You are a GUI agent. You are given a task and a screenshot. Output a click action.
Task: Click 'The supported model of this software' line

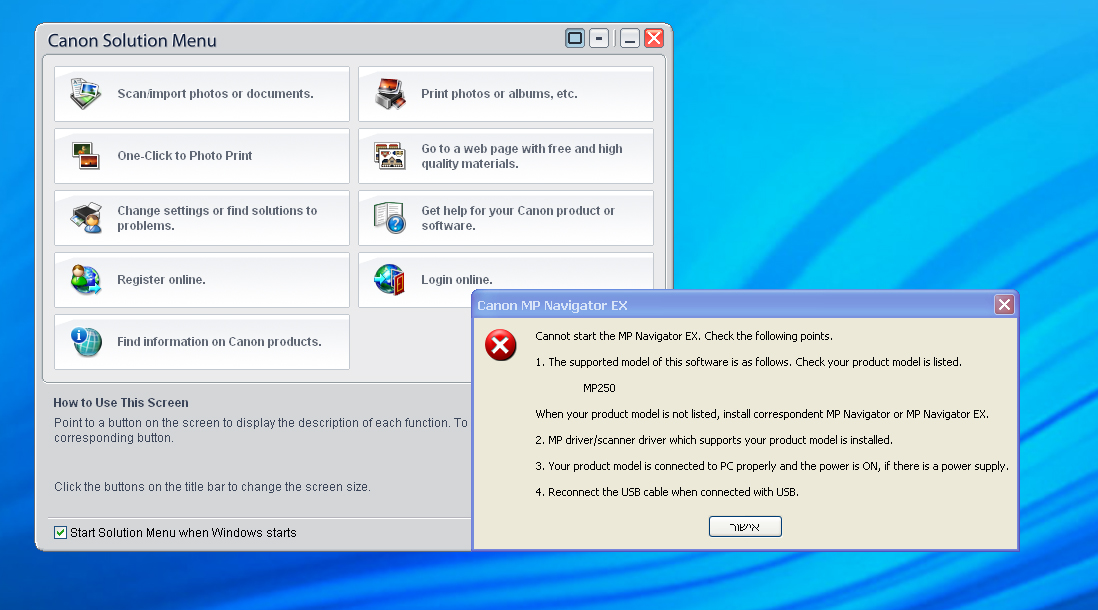(749, 362)
